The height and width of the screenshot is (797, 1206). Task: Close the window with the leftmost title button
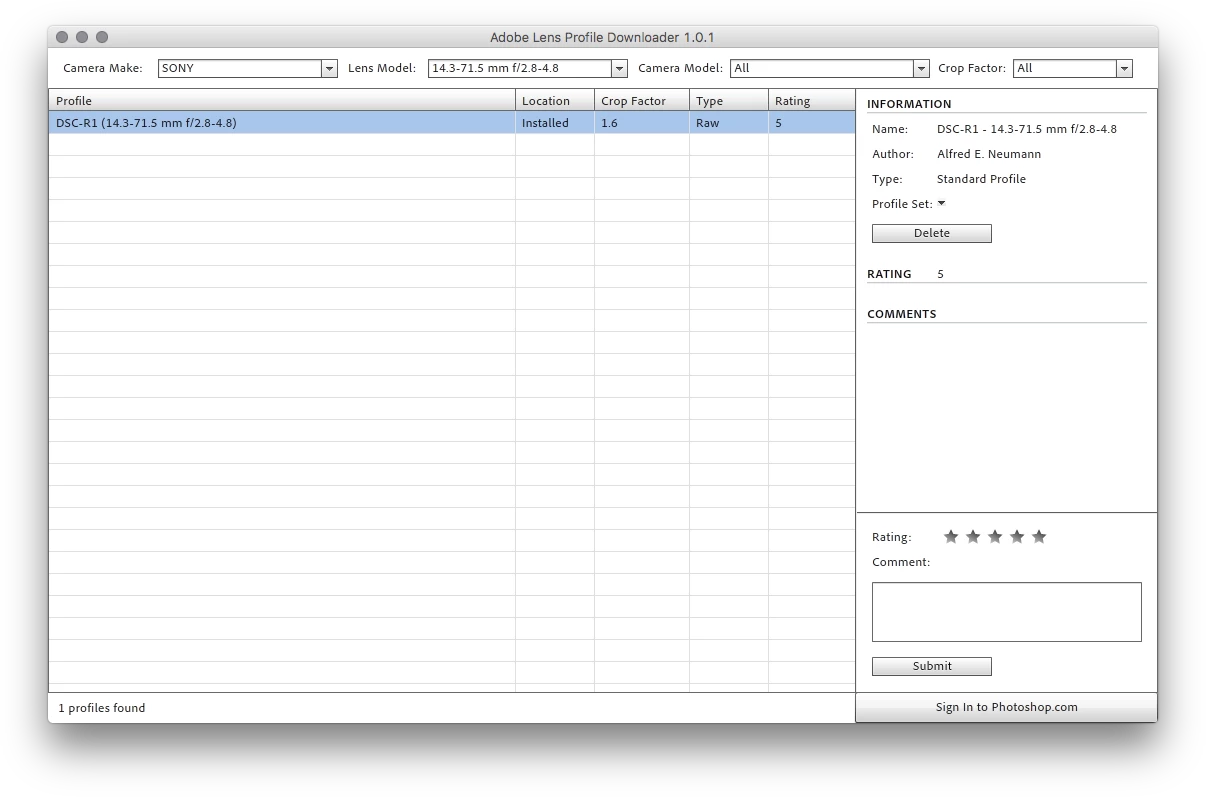62,37
